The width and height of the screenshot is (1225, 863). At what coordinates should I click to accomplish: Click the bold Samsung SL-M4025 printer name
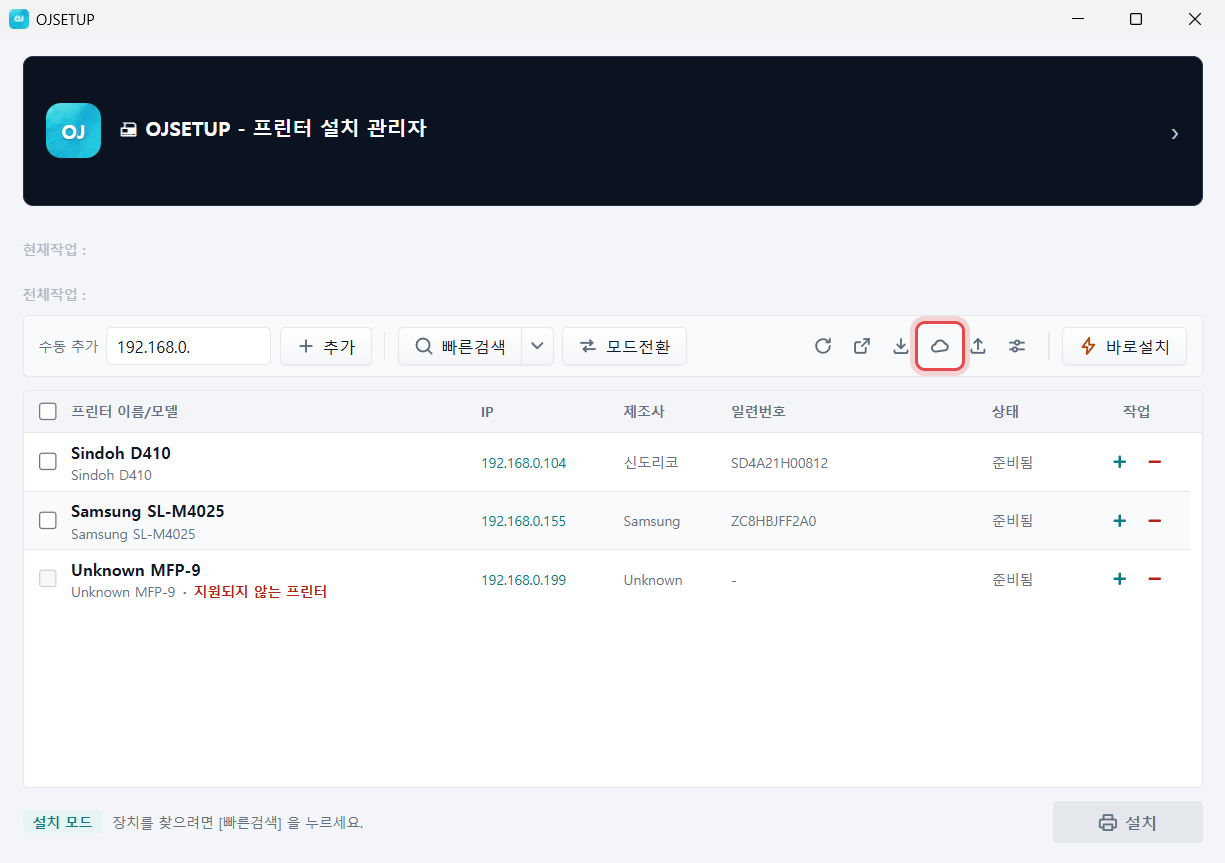(148, 511)
